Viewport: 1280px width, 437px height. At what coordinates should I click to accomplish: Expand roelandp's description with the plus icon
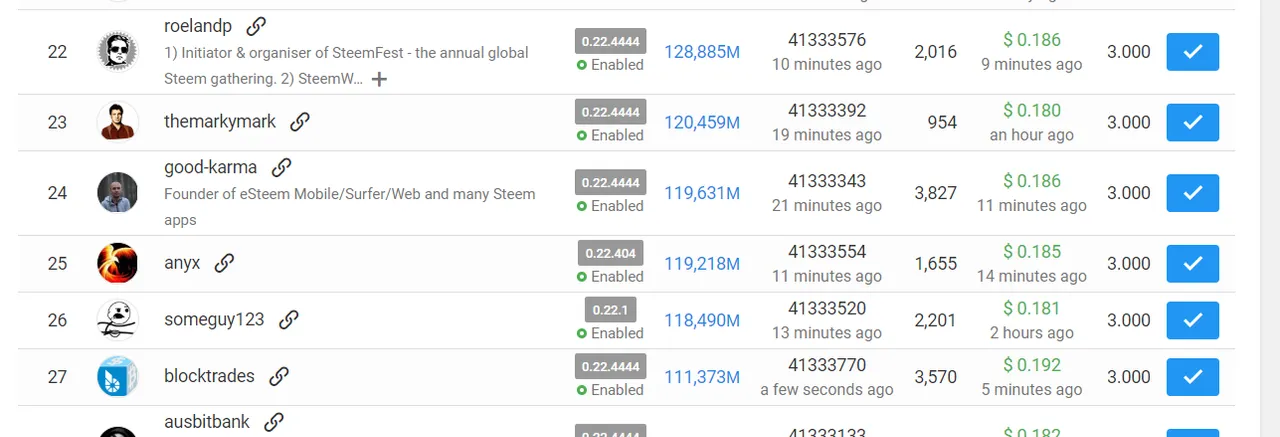pos(379,79)
